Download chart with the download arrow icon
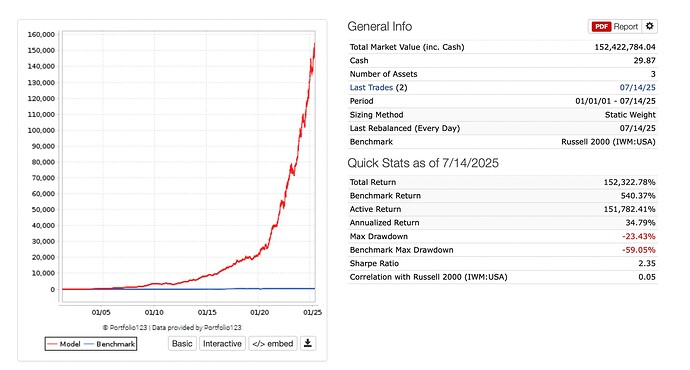 [308, 343]
